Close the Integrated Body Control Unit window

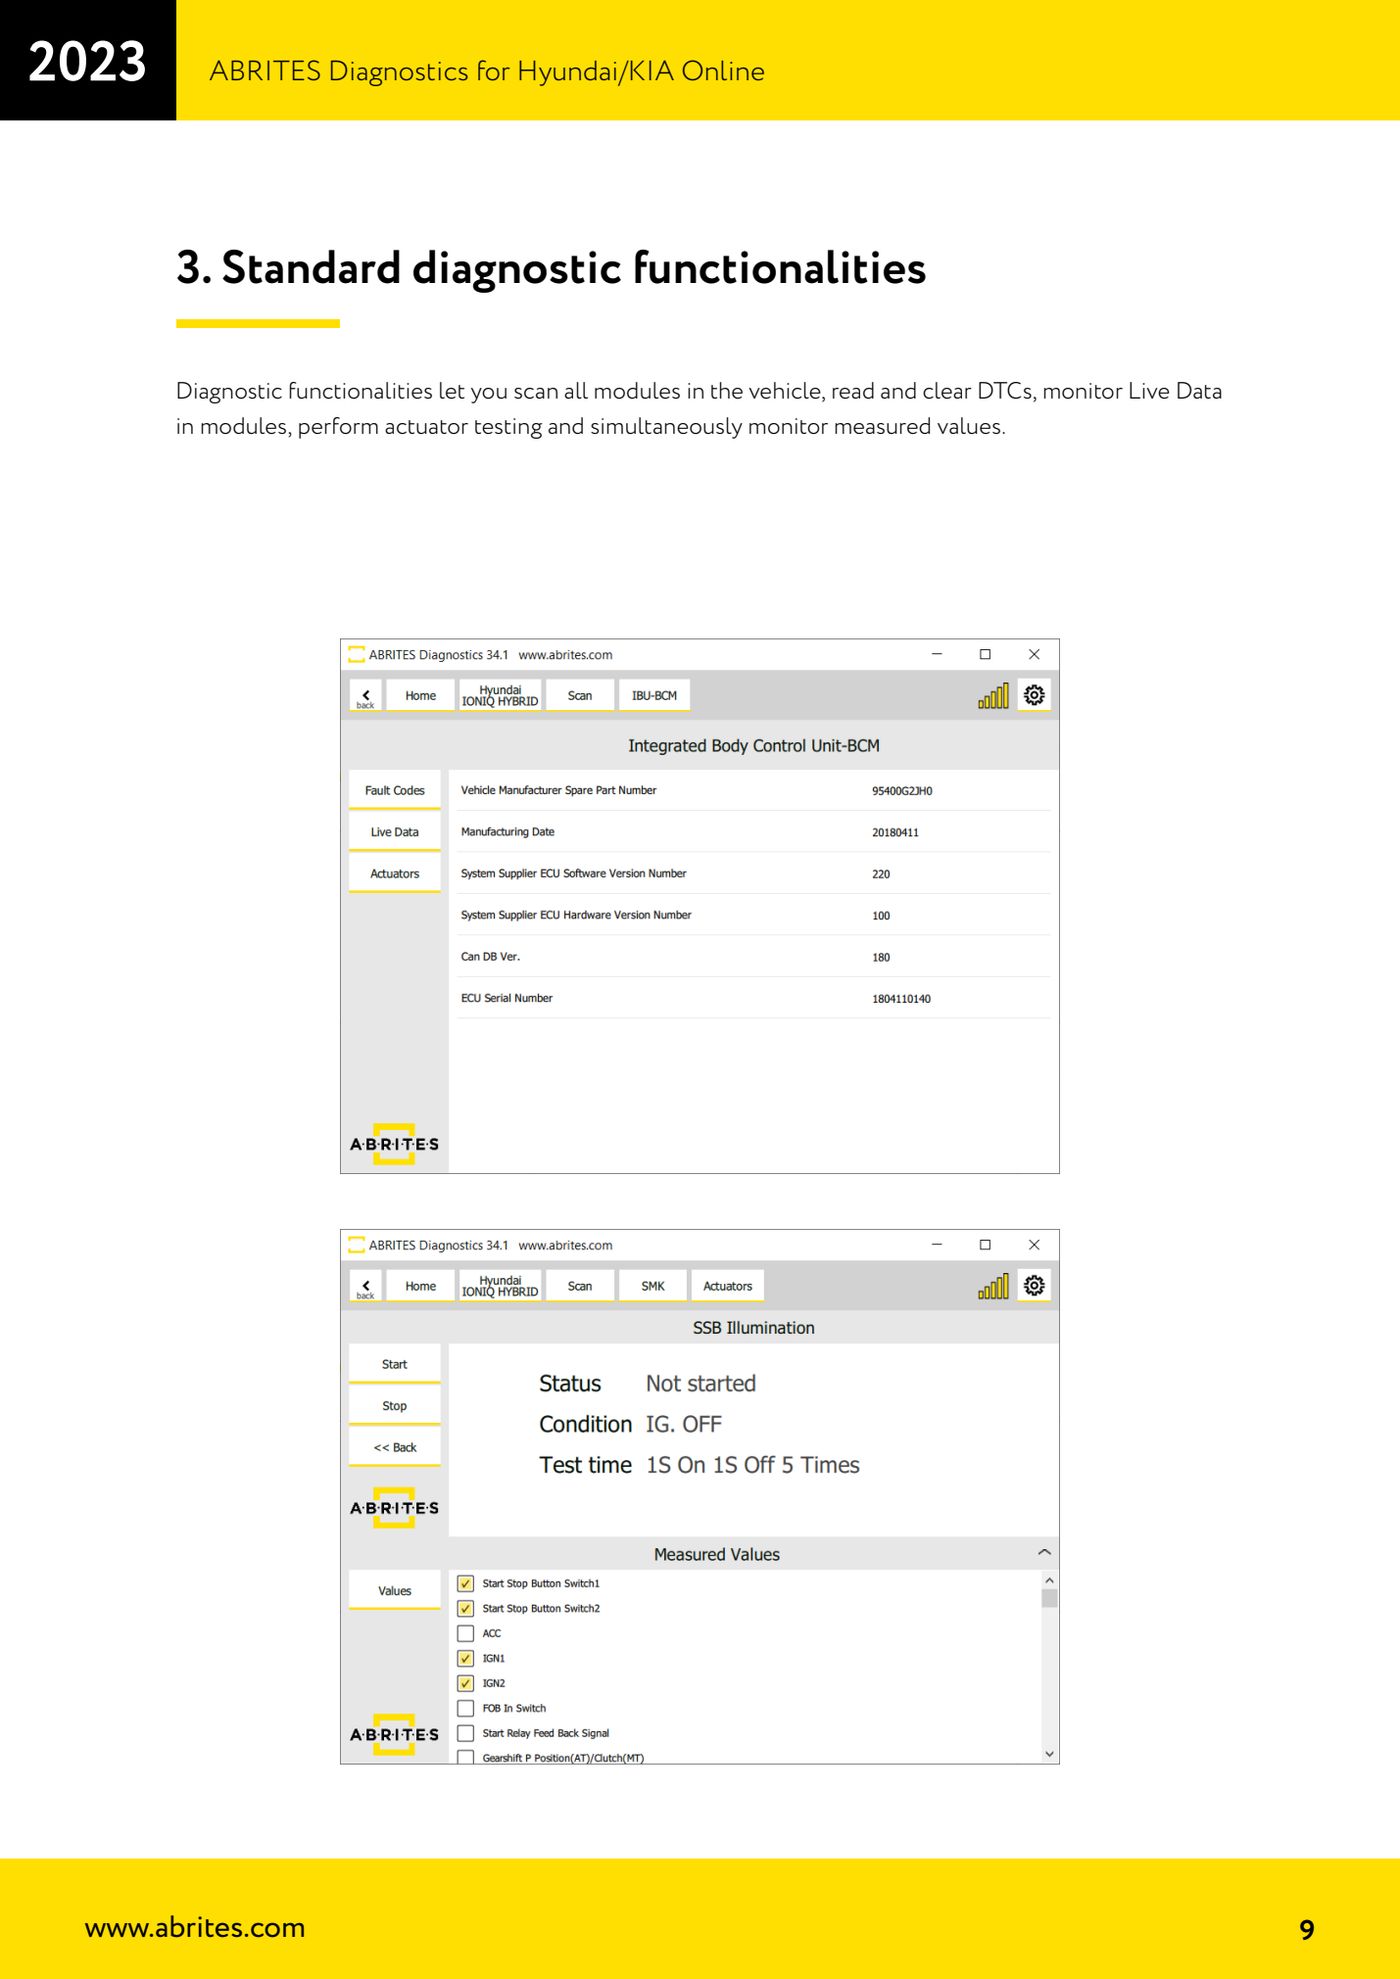[x=1034, y=654]
